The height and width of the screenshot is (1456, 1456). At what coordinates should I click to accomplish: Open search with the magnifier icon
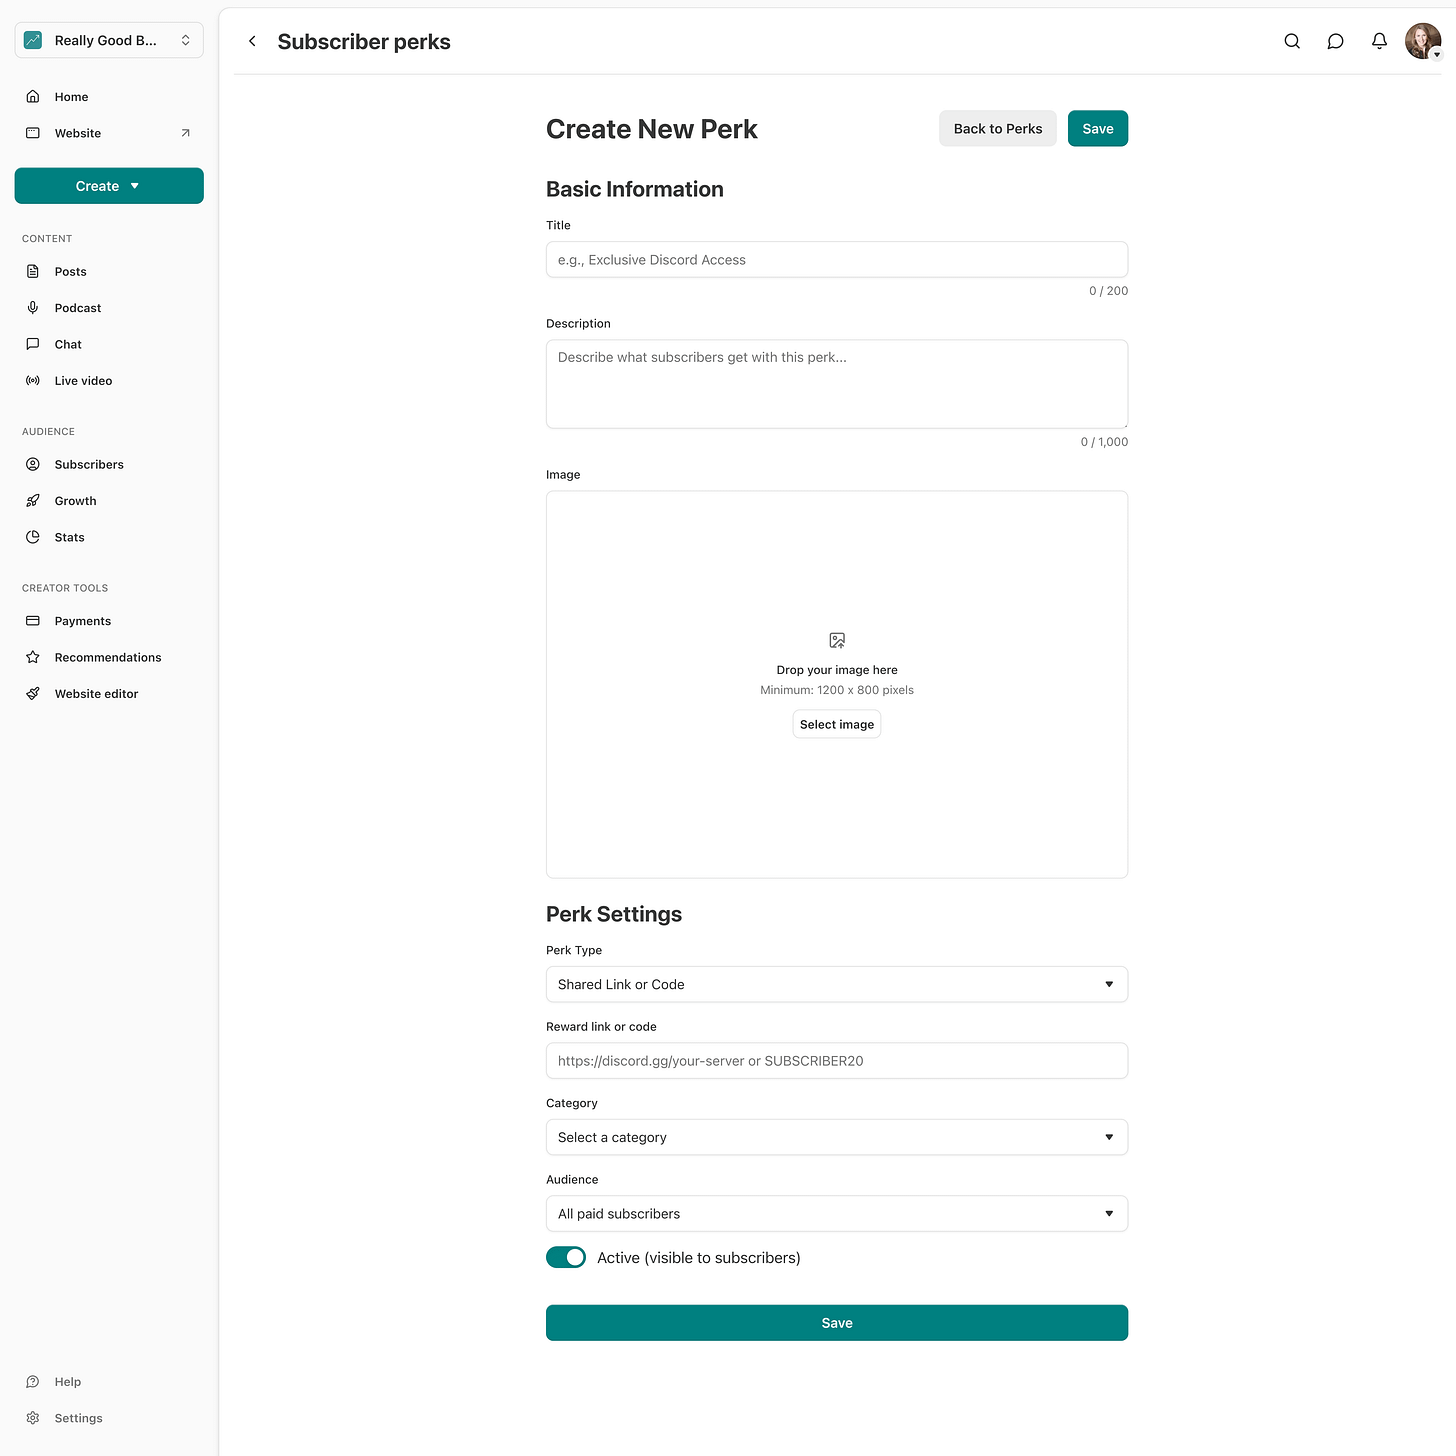[1292, 41]
